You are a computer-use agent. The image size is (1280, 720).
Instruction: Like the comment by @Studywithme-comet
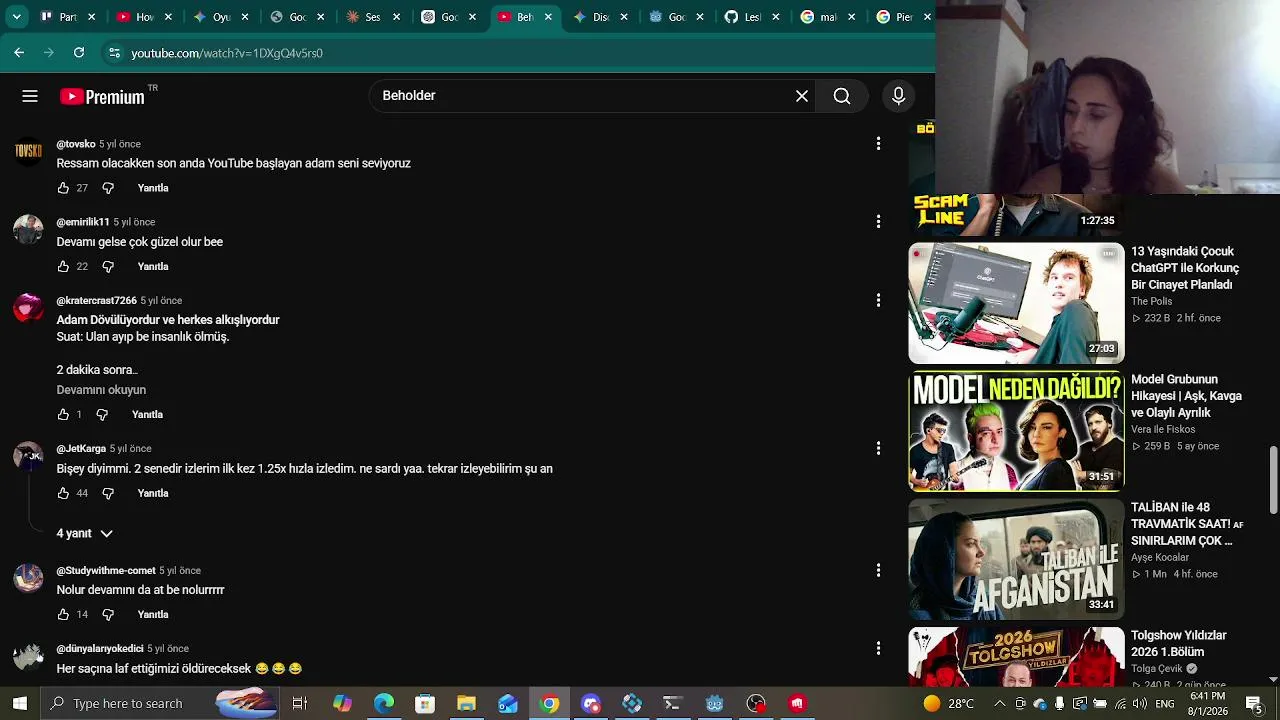pyautogui.click(x=63, y=615)
